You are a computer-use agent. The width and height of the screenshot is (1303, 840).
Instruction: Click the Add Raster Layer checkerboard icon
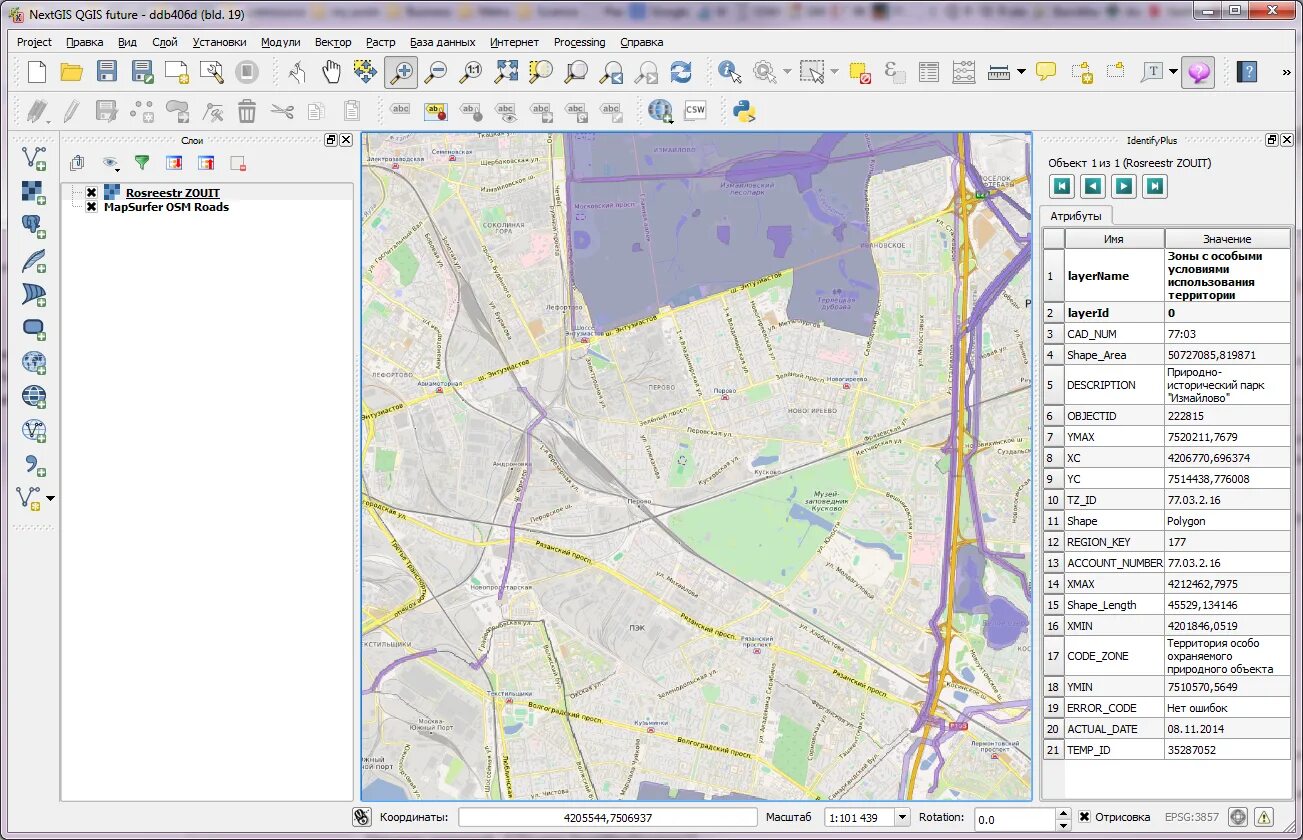(34, 192)
